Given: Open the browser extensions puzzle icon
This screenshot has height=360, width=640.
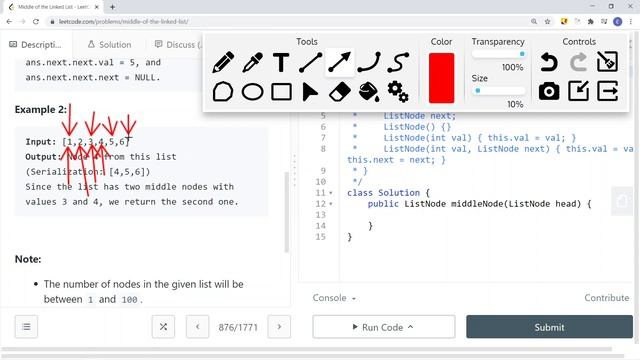Looking at the screenshot, I should [591, 22].
